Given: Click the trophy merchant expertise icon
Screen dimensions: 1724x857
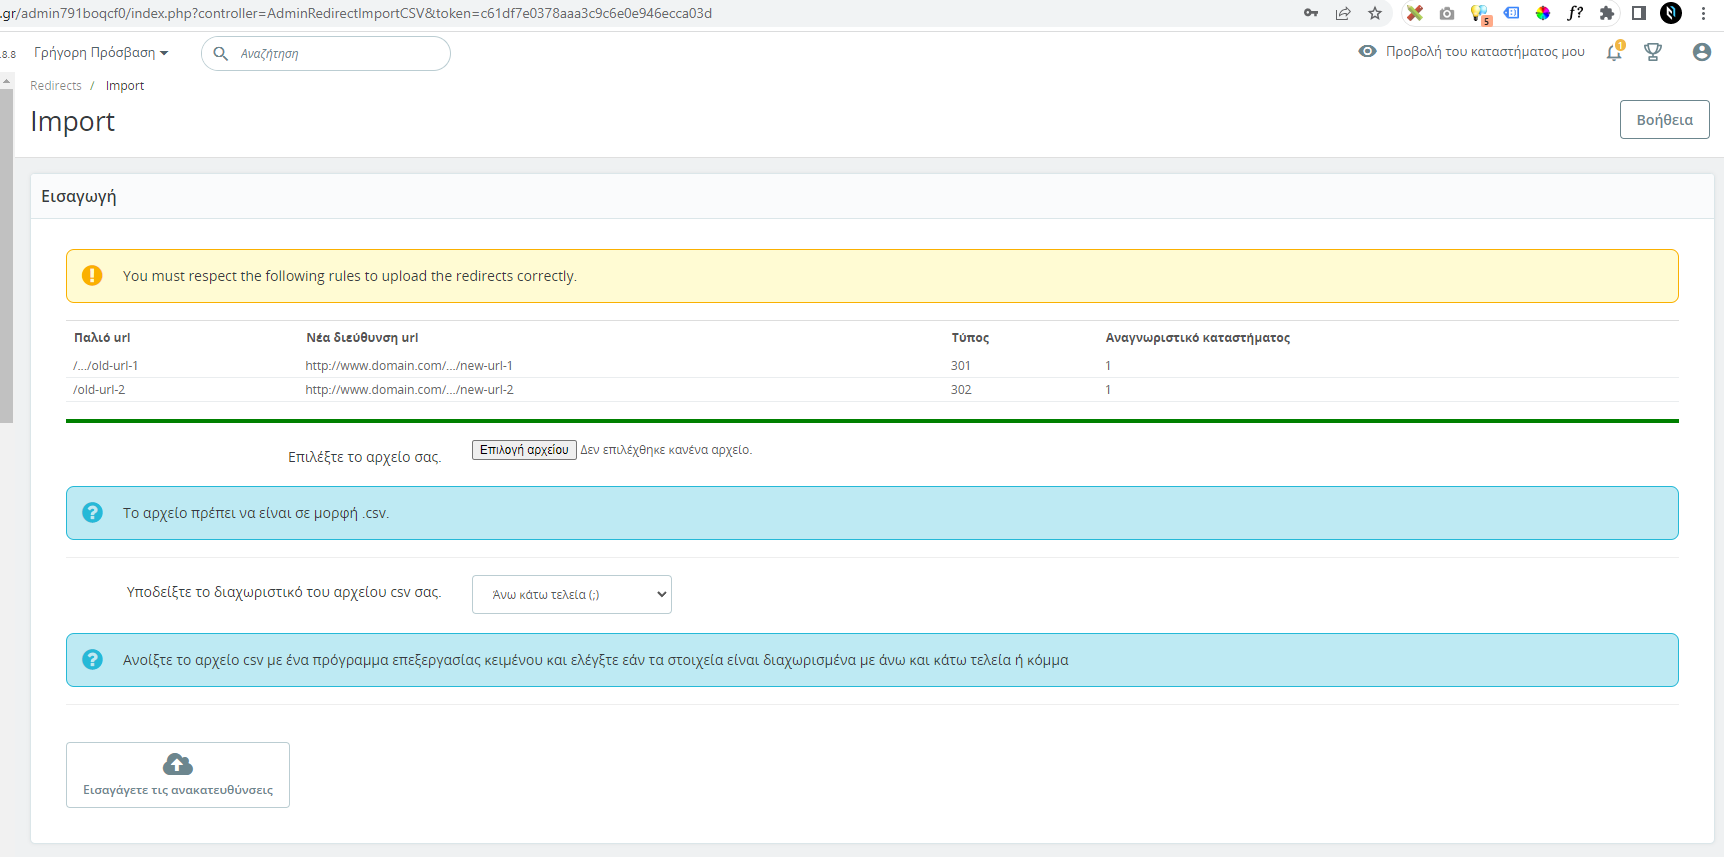Looking at the screenshot, I should [x=1653, y=52].
